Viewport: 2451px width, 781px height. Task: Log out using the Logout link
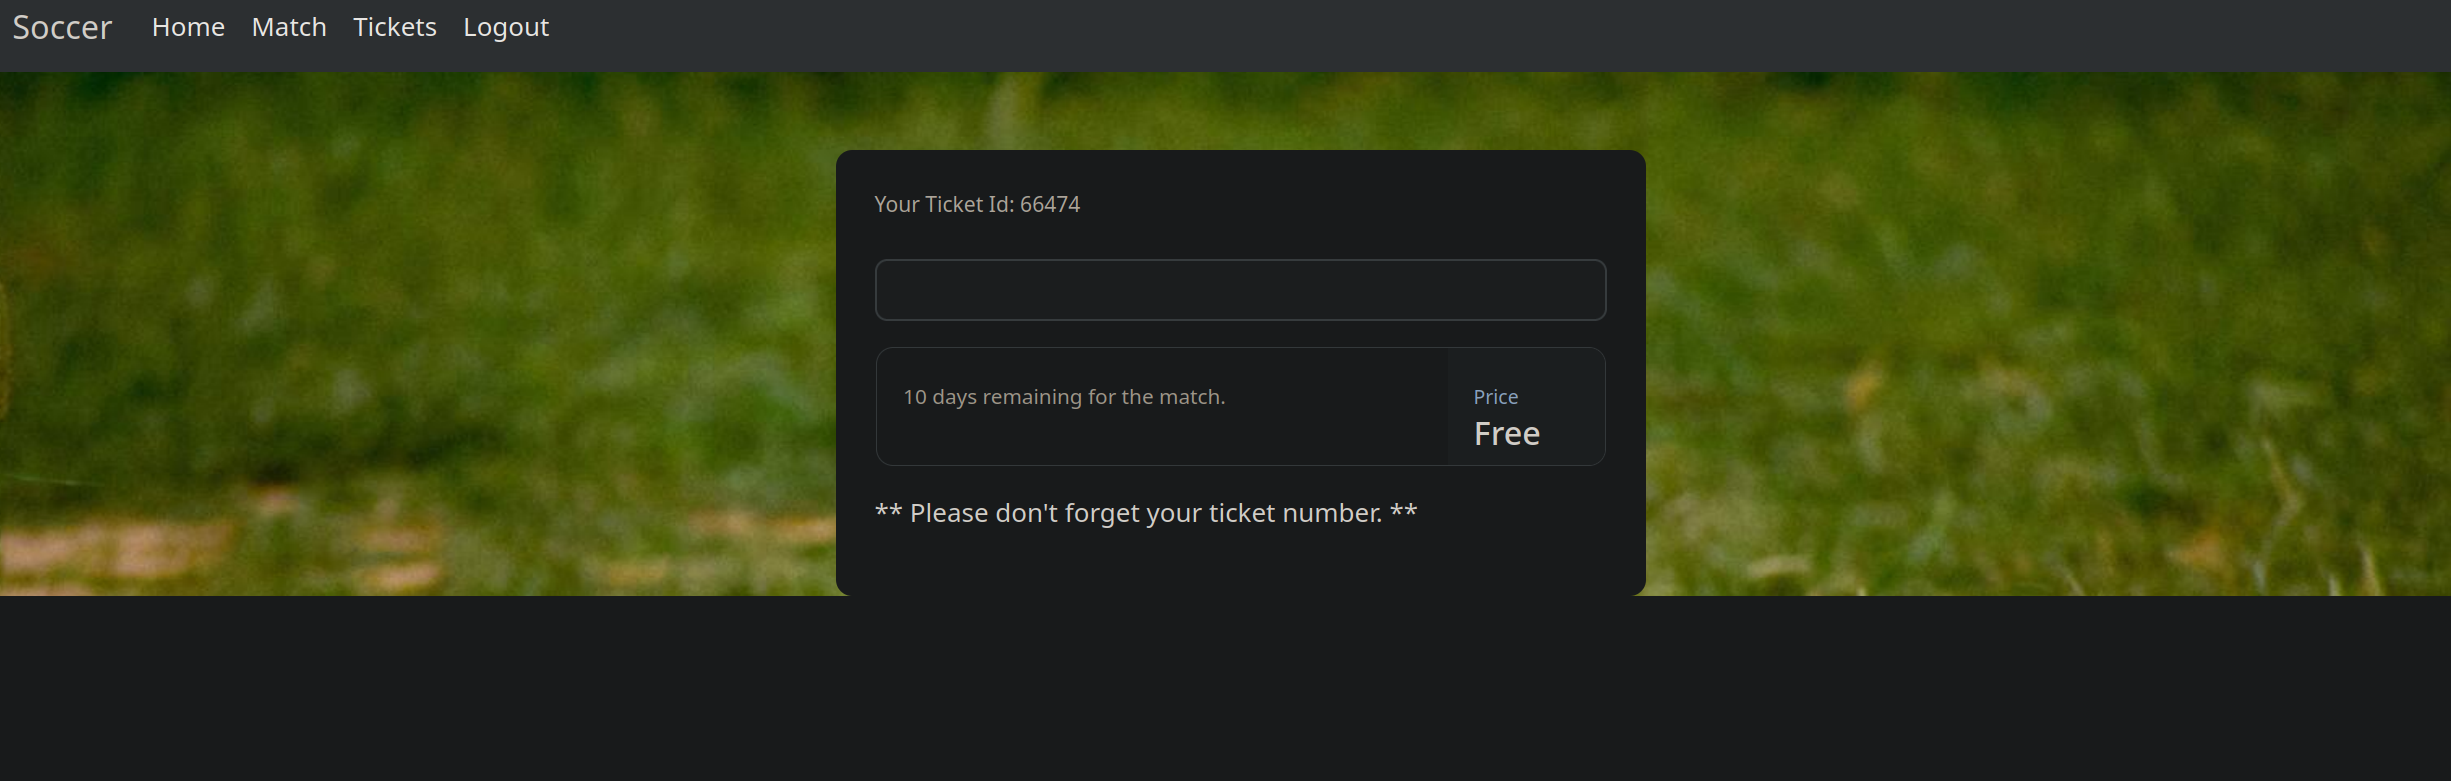506,28
